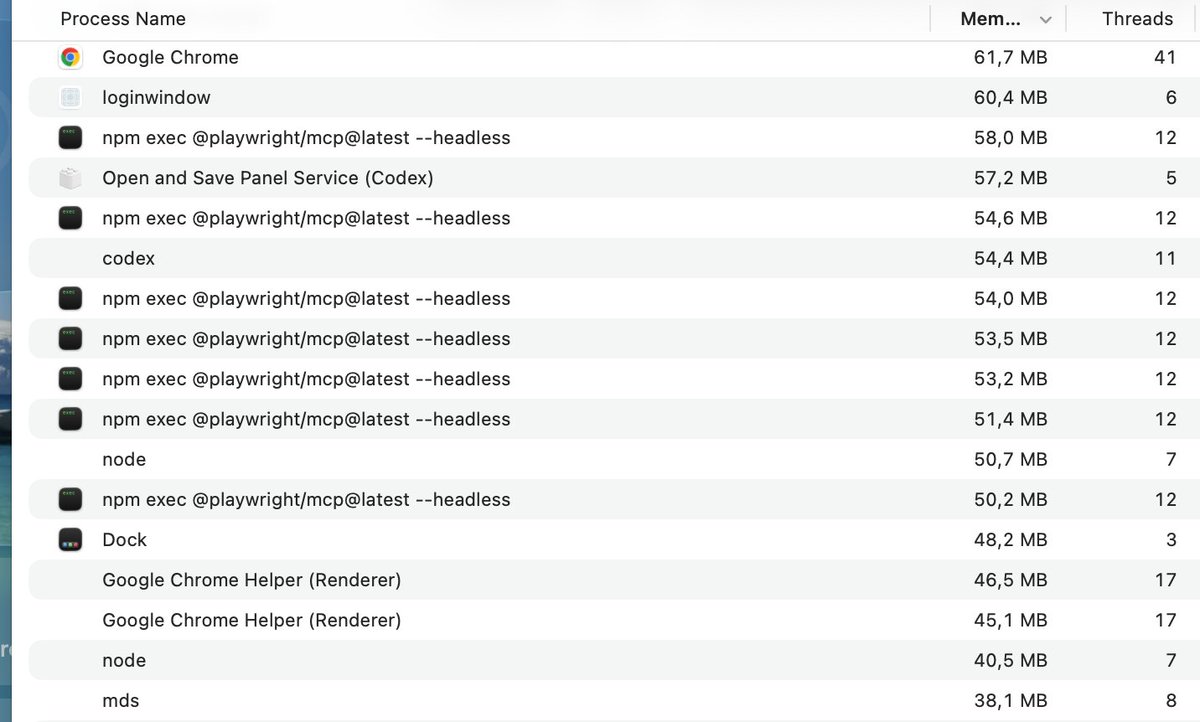Click thread count 6 for loginwindow

pos(1171,97)
